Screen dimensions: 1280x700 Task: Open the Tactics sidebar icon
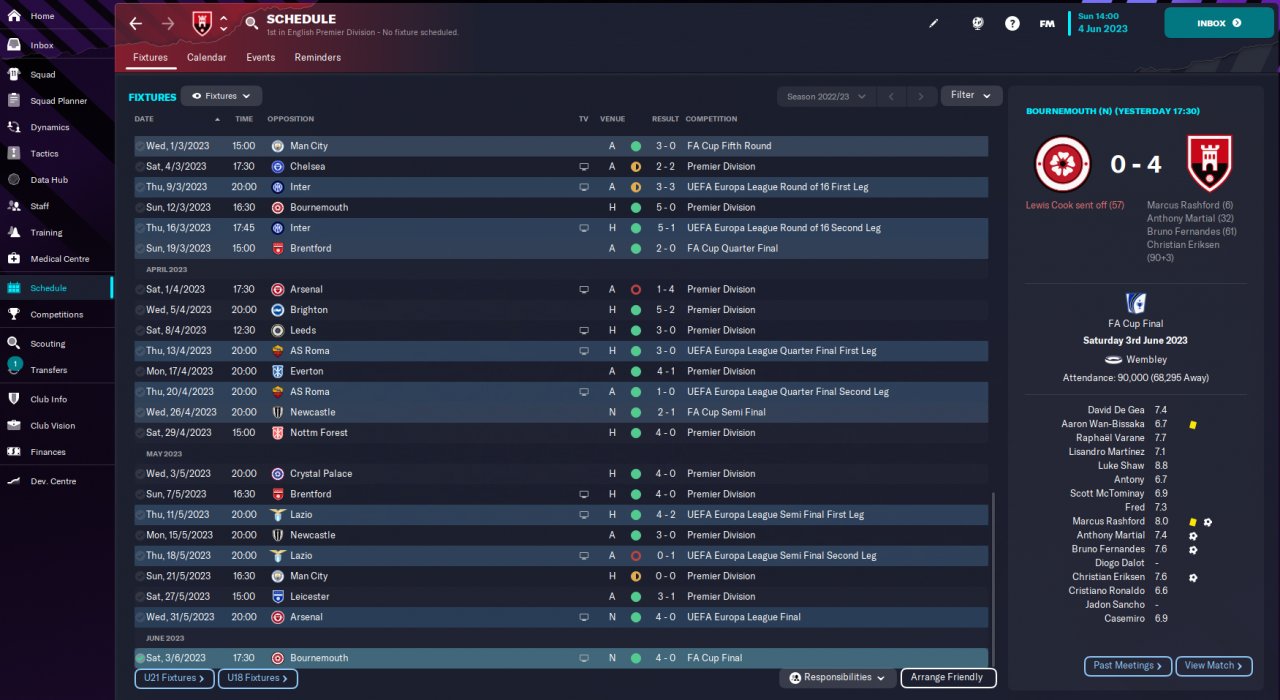coord(14,153)
